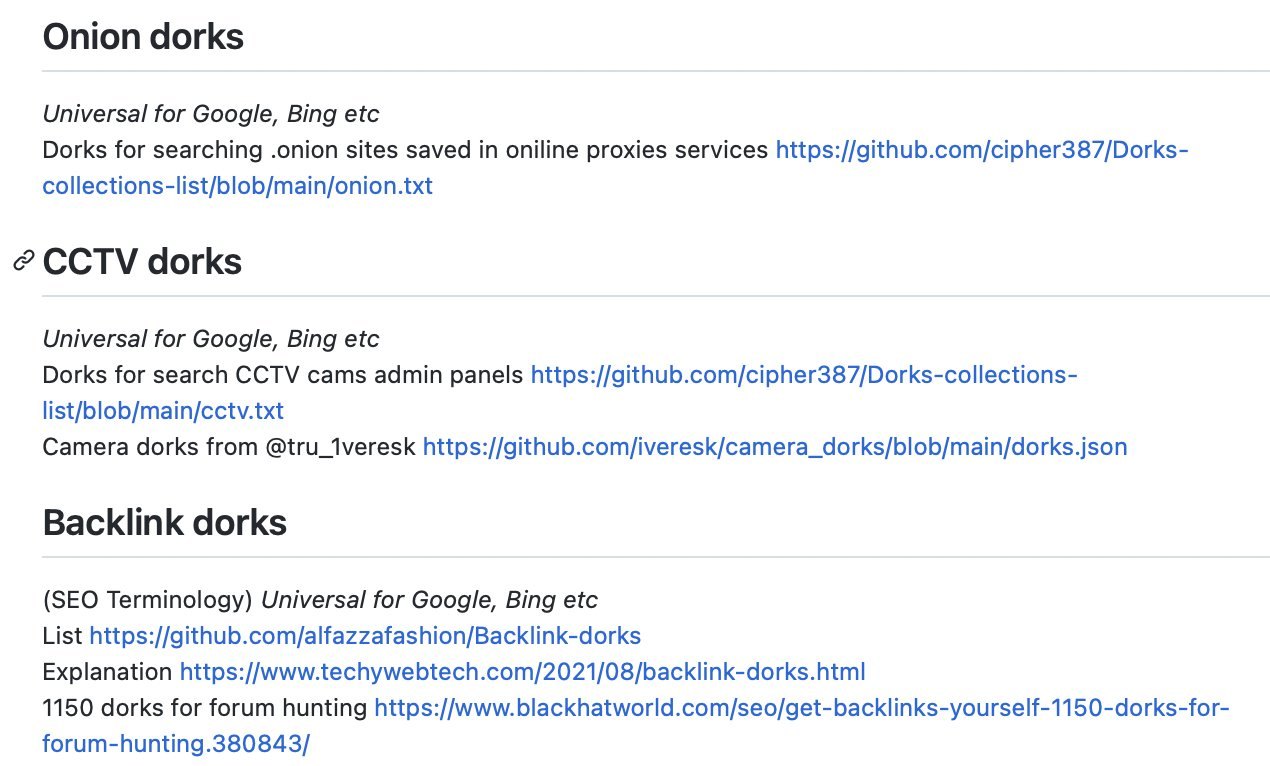Screen dimensions: 1270x766
Task: Click the 'Explanation' label text
Action: pyautogui.click(x=107, y=670)
